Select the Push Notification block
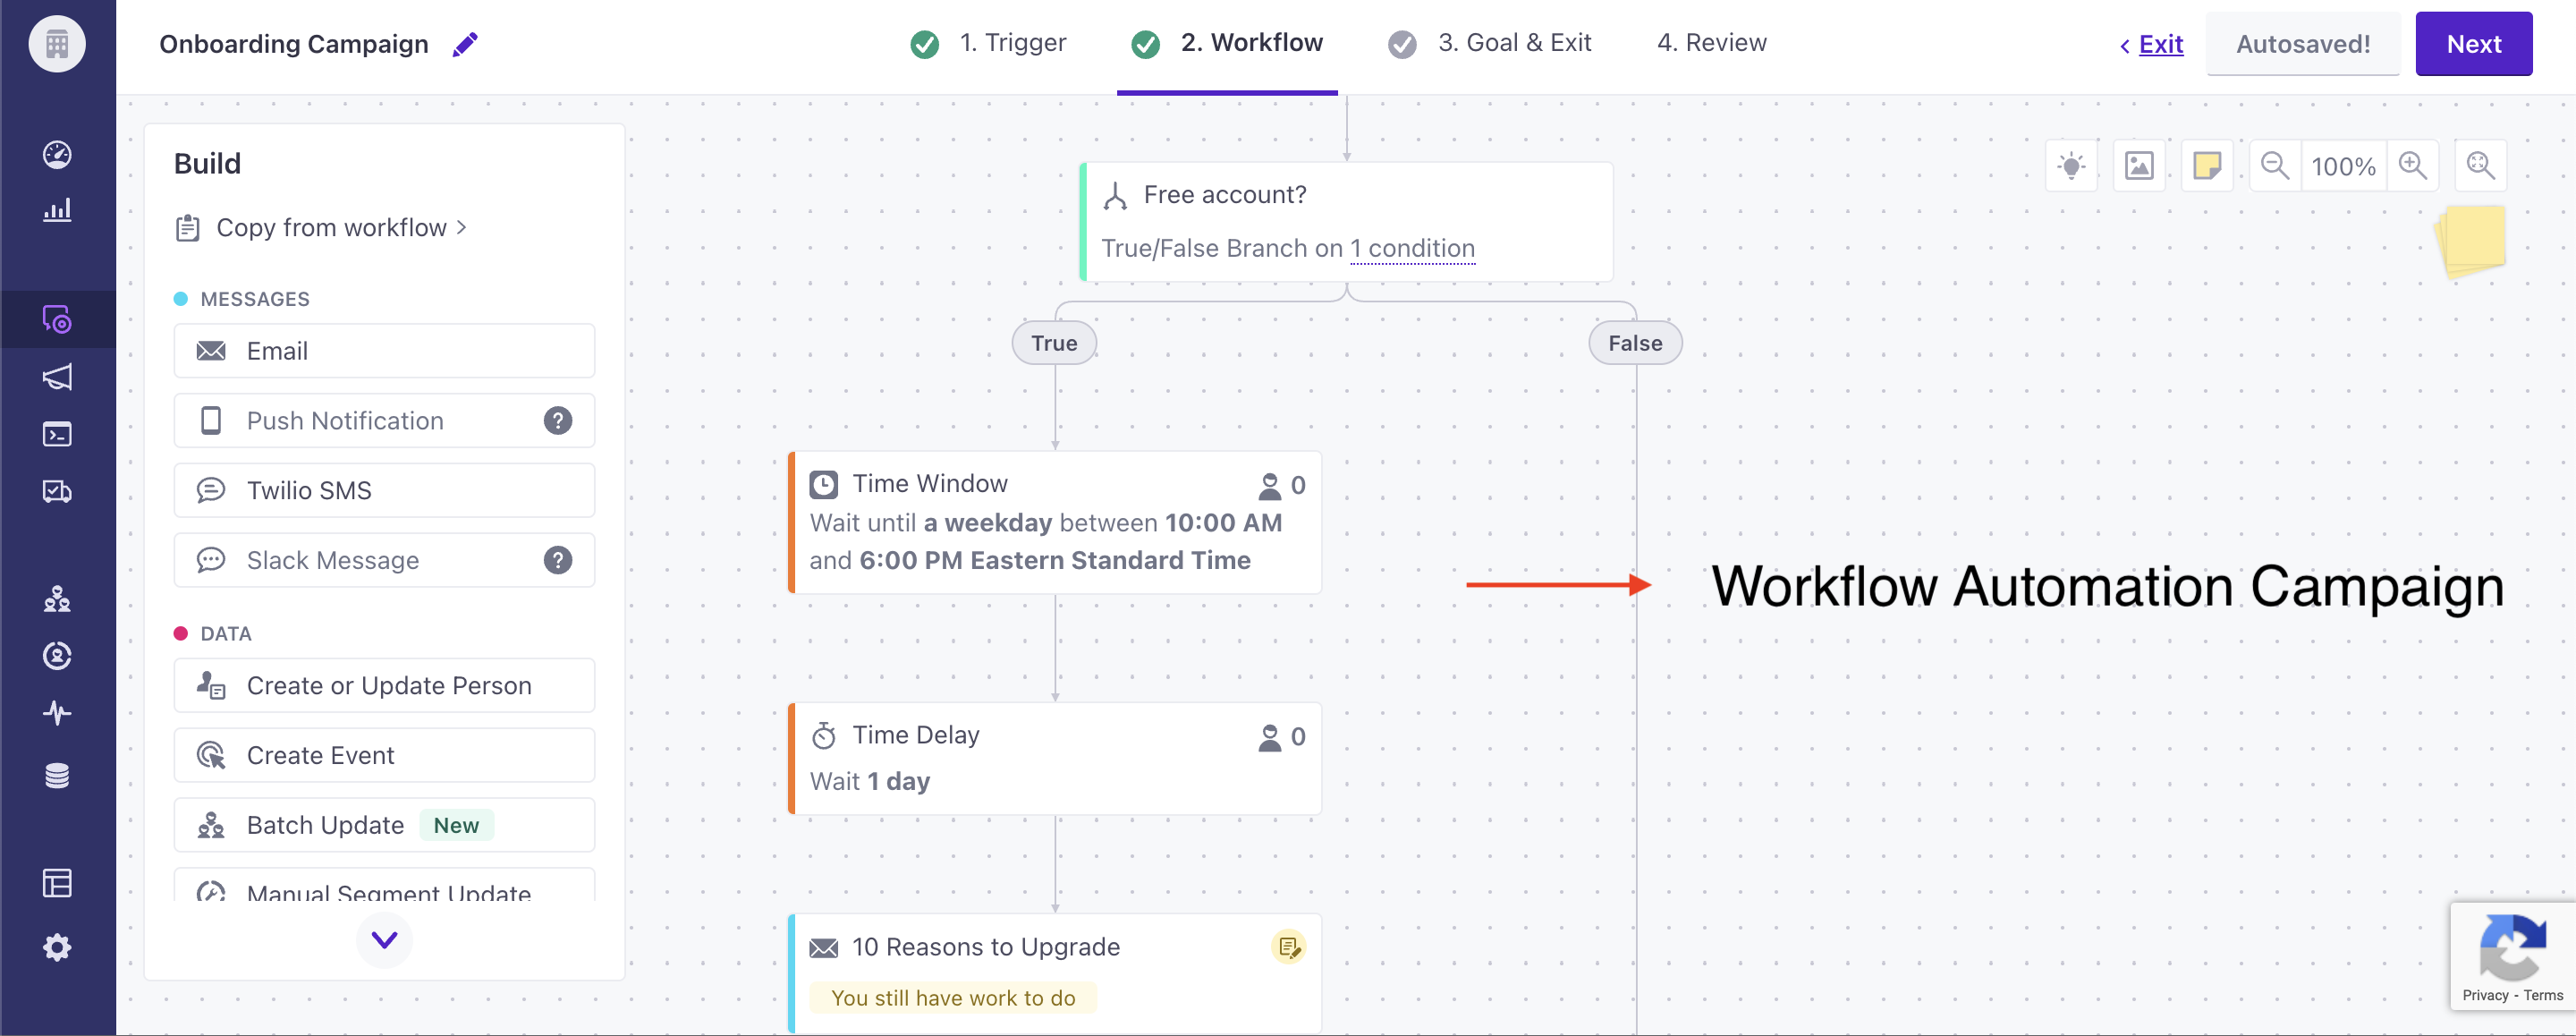Image resolution: width=2576 pixels, height=1036 pixels. pos(384,421)
